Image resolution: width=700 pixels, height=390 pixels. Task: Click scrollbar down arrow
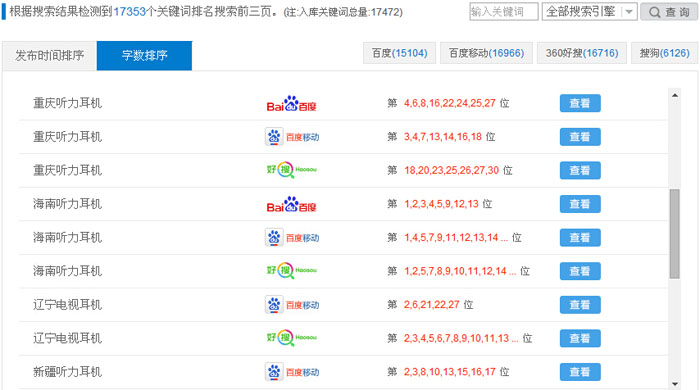(675, 384)
